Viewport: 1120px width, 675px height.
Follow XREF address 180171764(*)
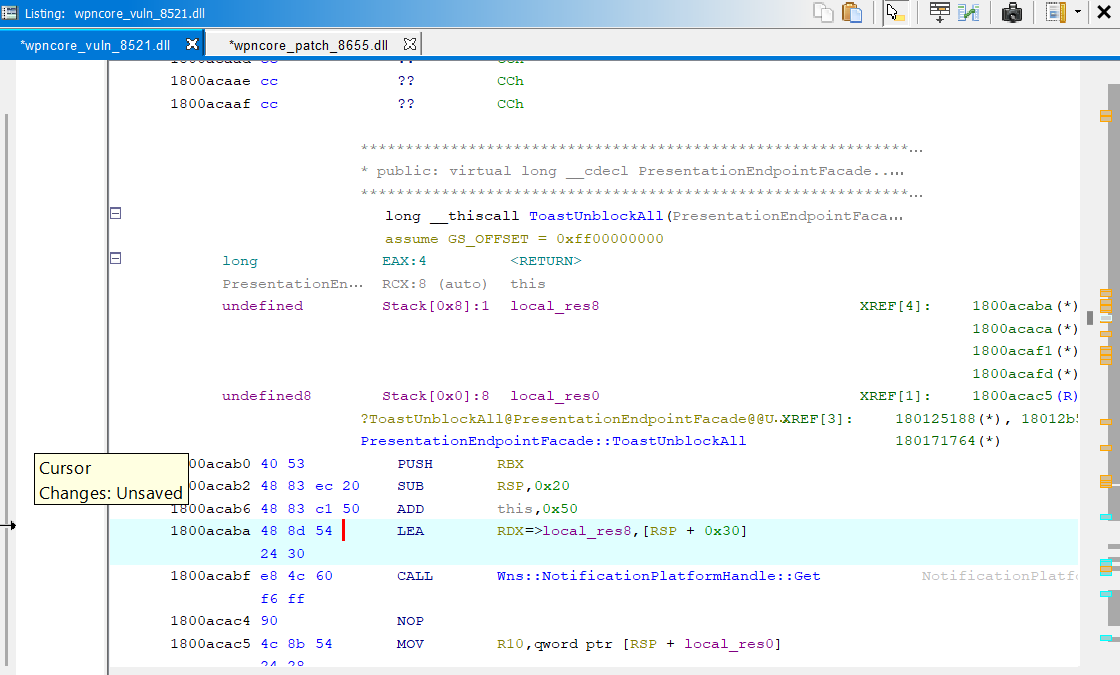pyautogui.click(x=948, y=441)
